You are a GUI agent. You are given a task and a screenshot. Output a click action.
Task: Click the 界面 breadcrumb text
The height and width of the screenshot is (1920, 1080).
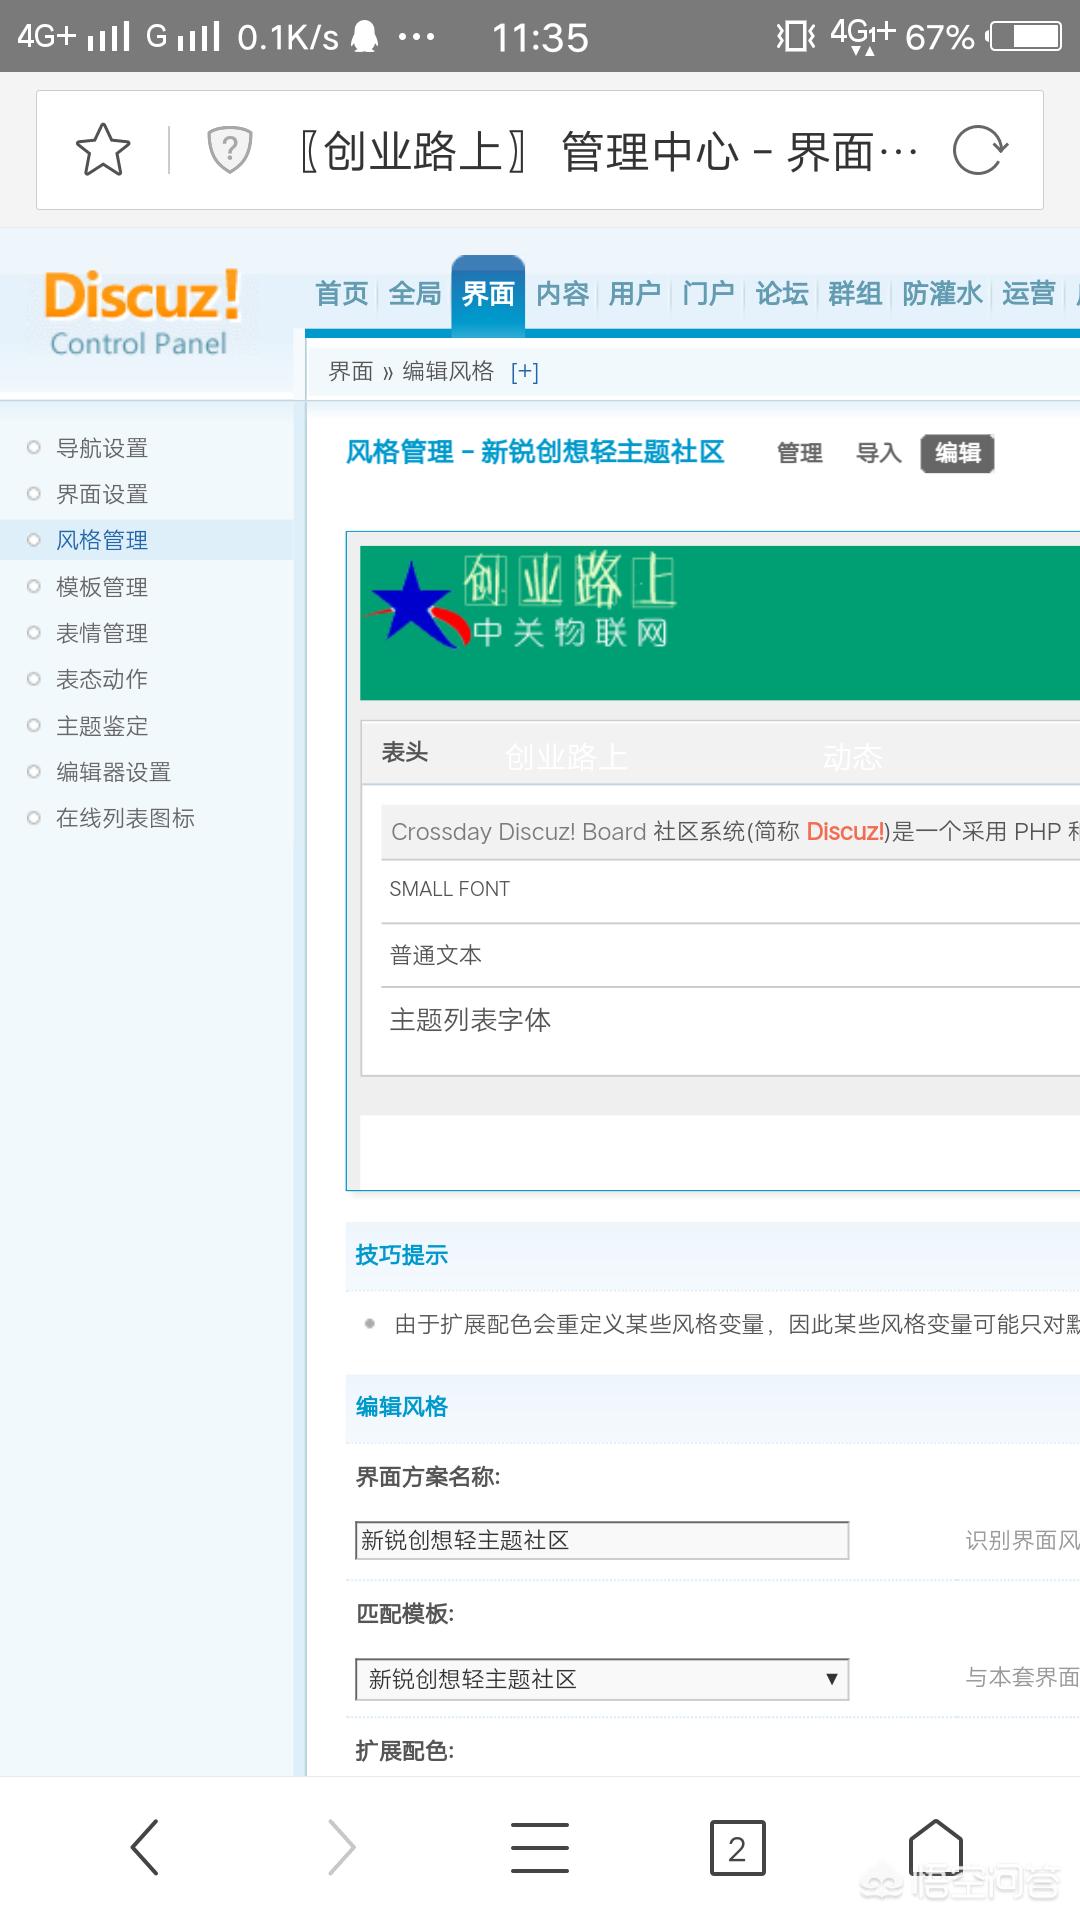pos(351,372)
